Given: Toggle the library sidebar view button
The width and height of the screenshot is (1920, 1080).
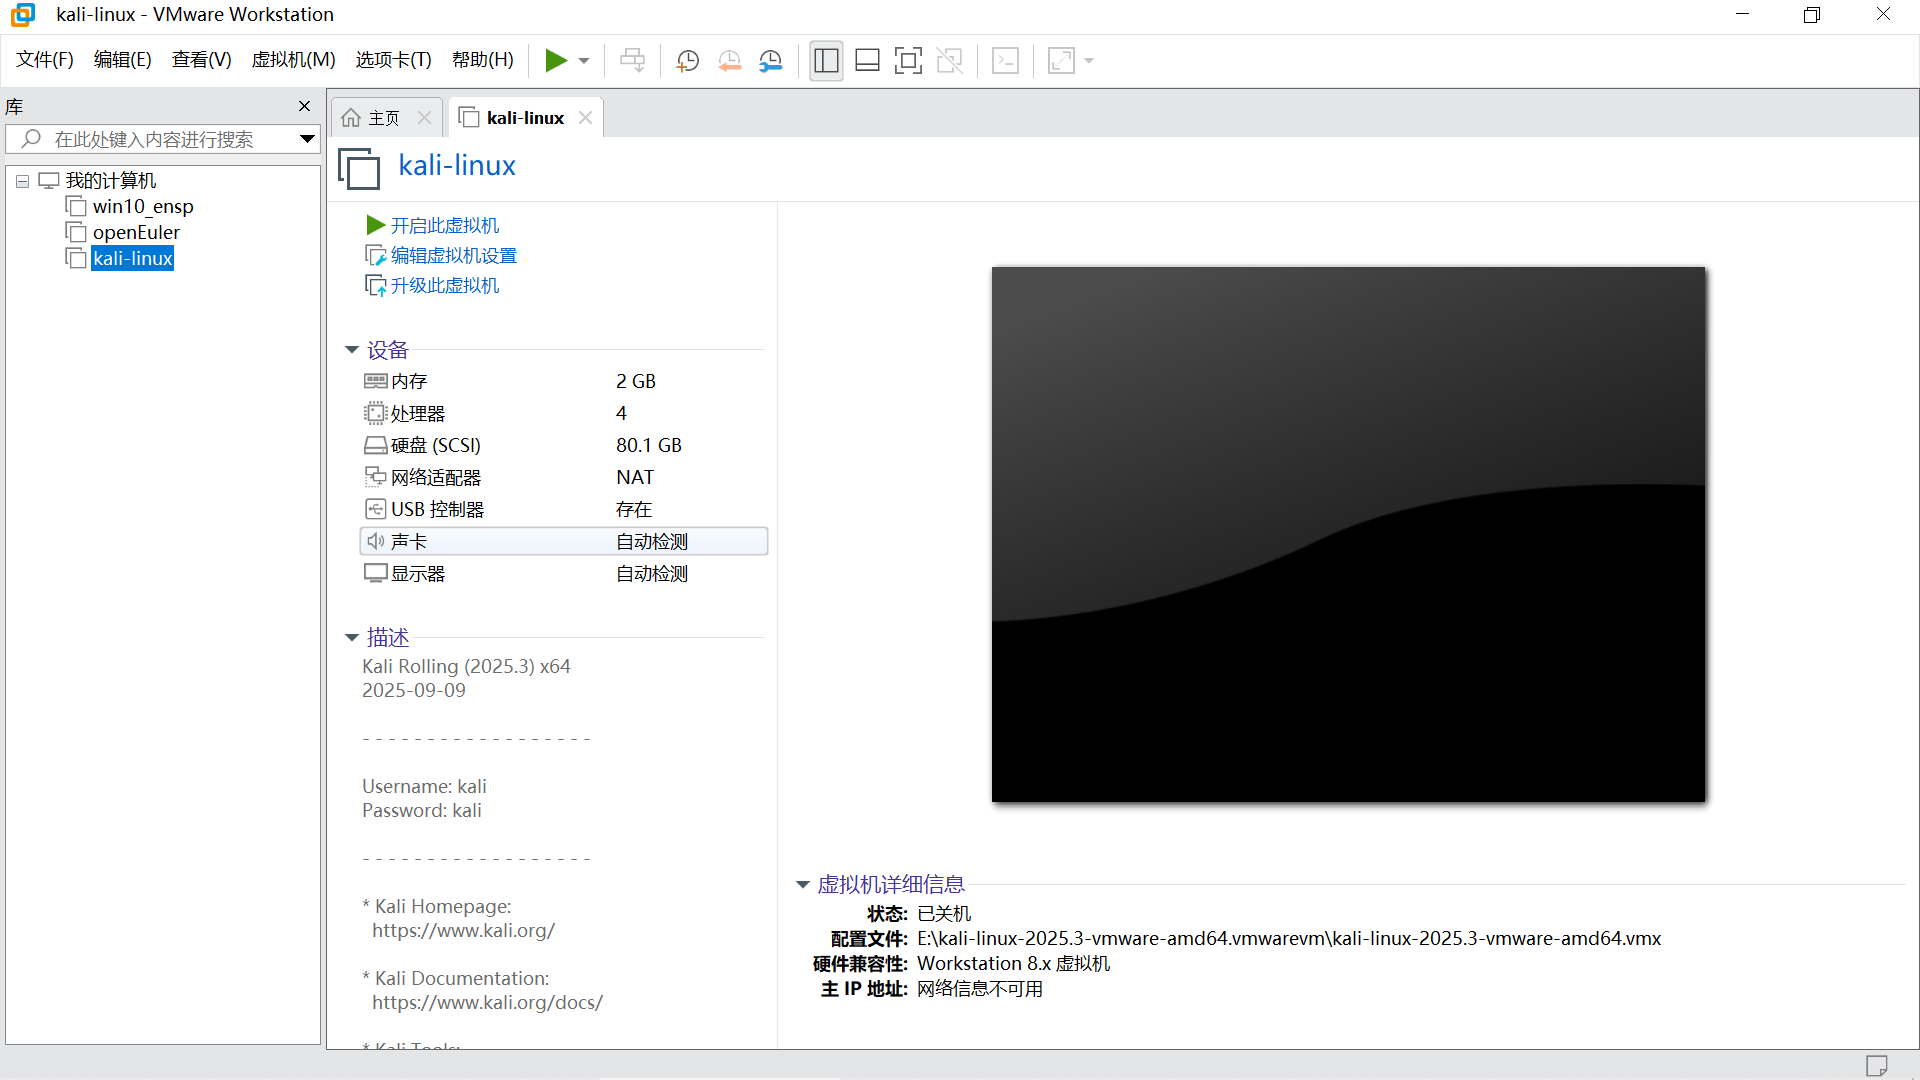Looking at the screenshot, I should pyautogui.click(x=826, y=61).
